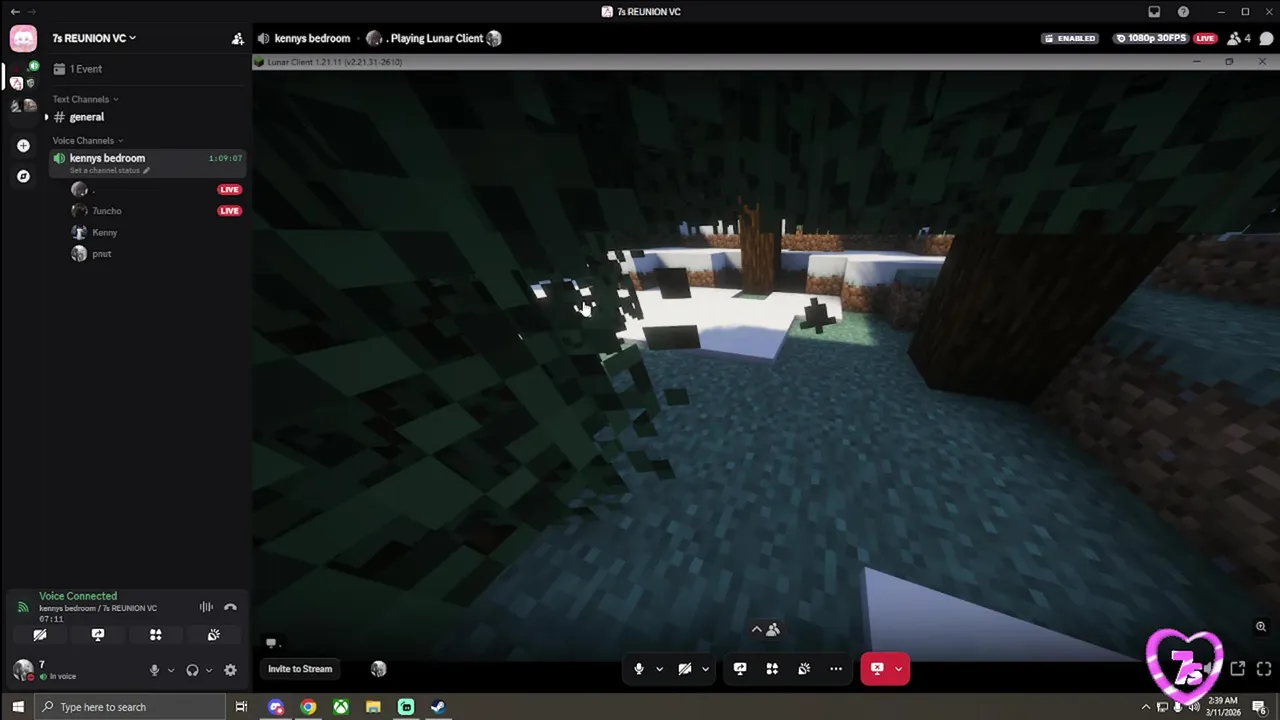Click the LIVE badge next to 7uncho
Image resolution: width=1280 pixels, height=720 pixels.
pos(229,211)
